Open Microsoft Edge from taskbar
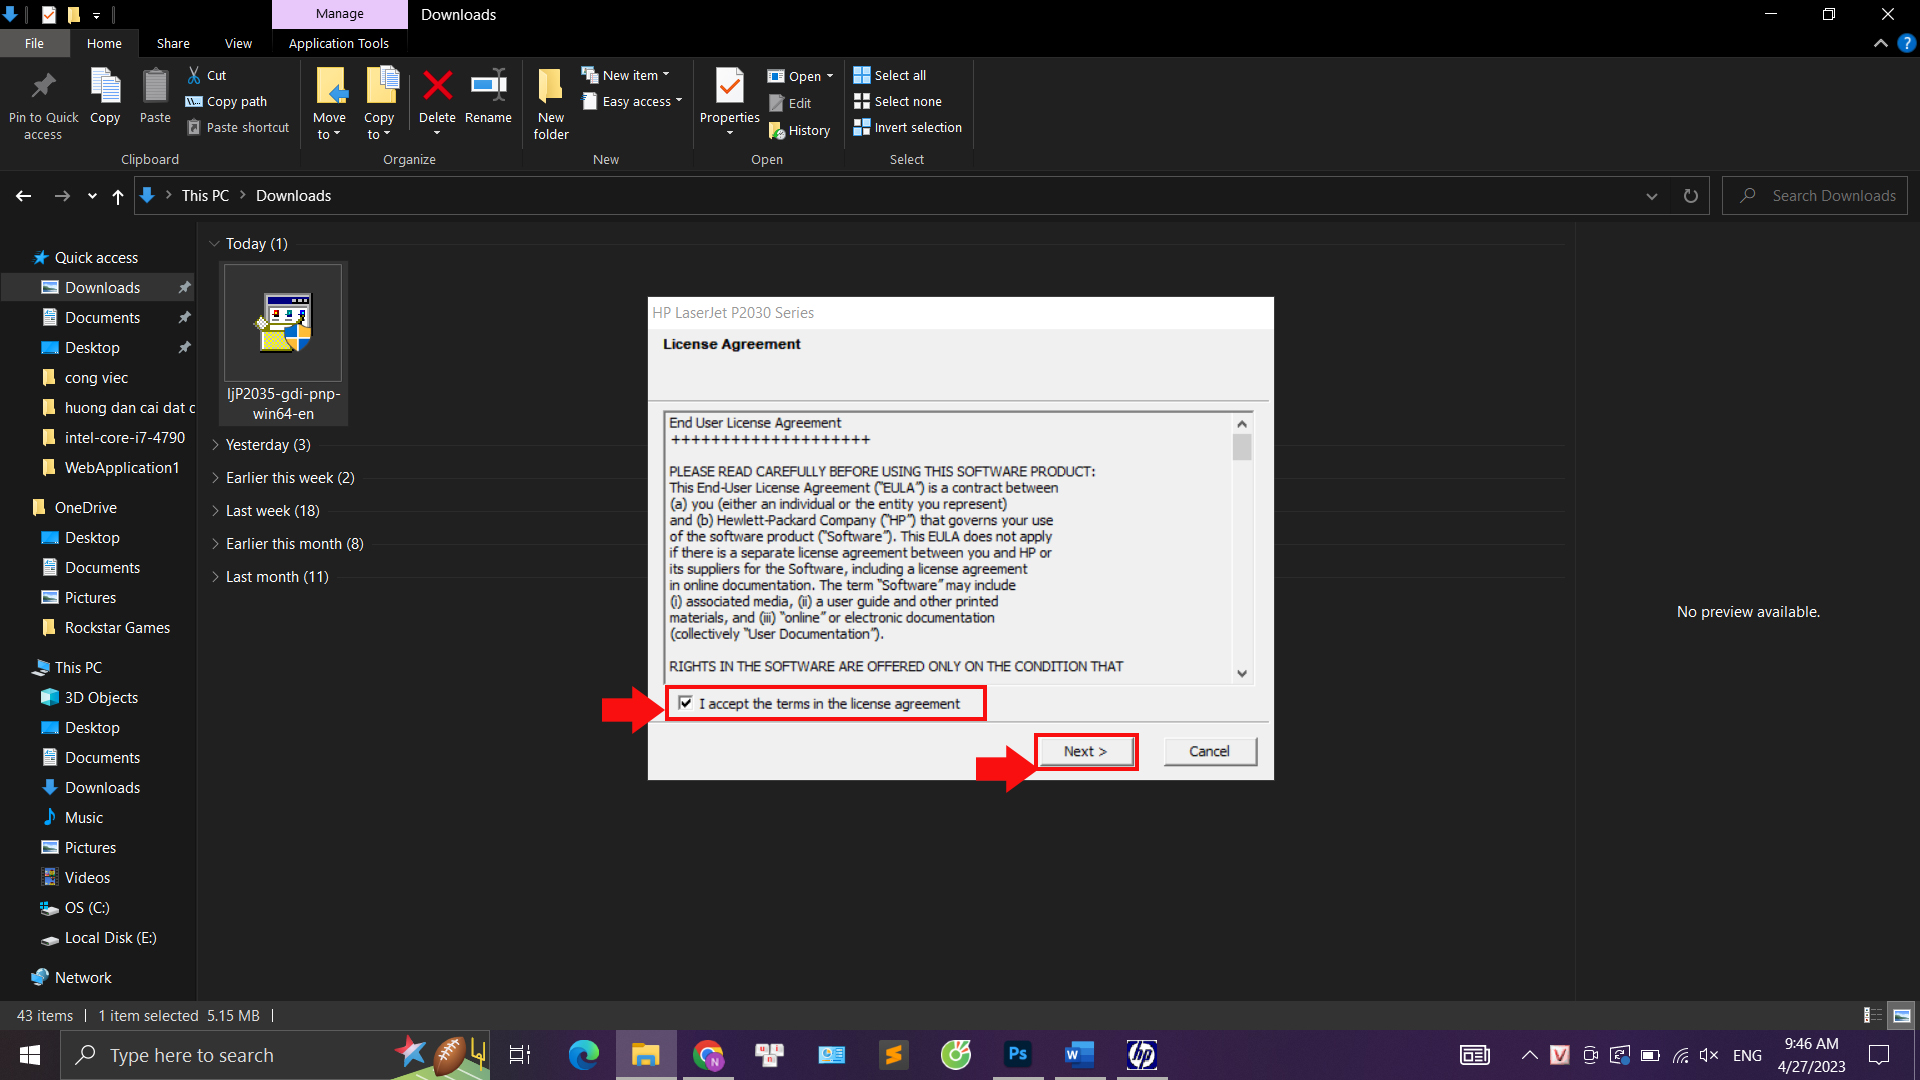1920x1080 pixels. 584,1055
